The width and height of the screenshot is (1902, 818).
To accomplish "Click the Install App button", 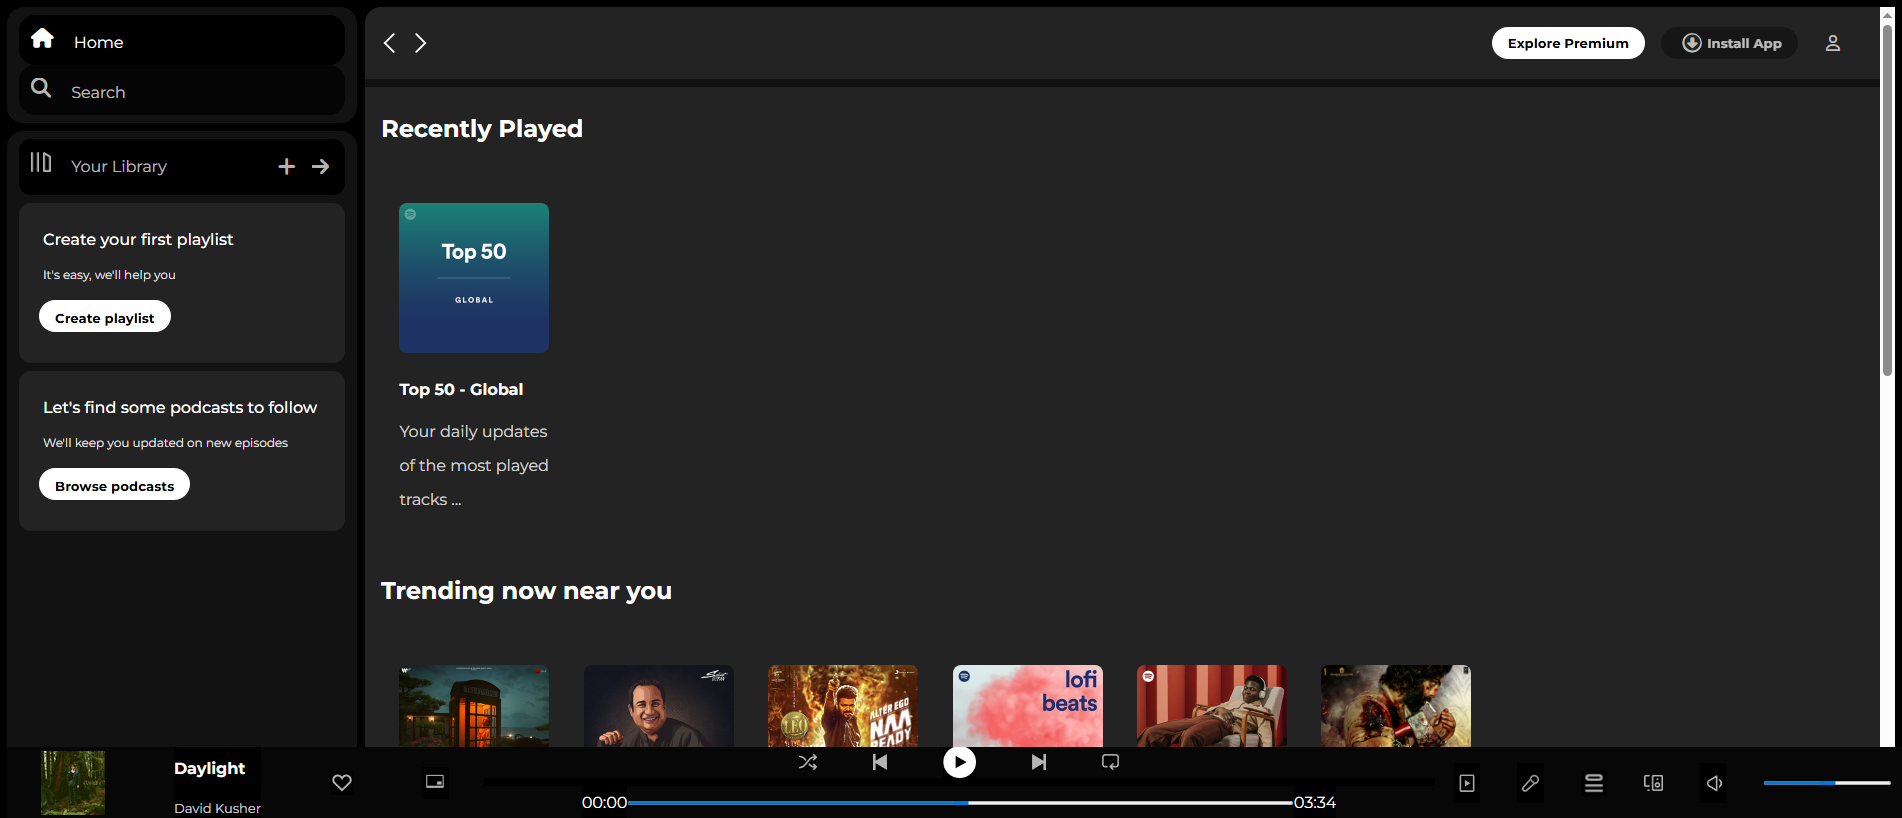I will (1730, 43).
